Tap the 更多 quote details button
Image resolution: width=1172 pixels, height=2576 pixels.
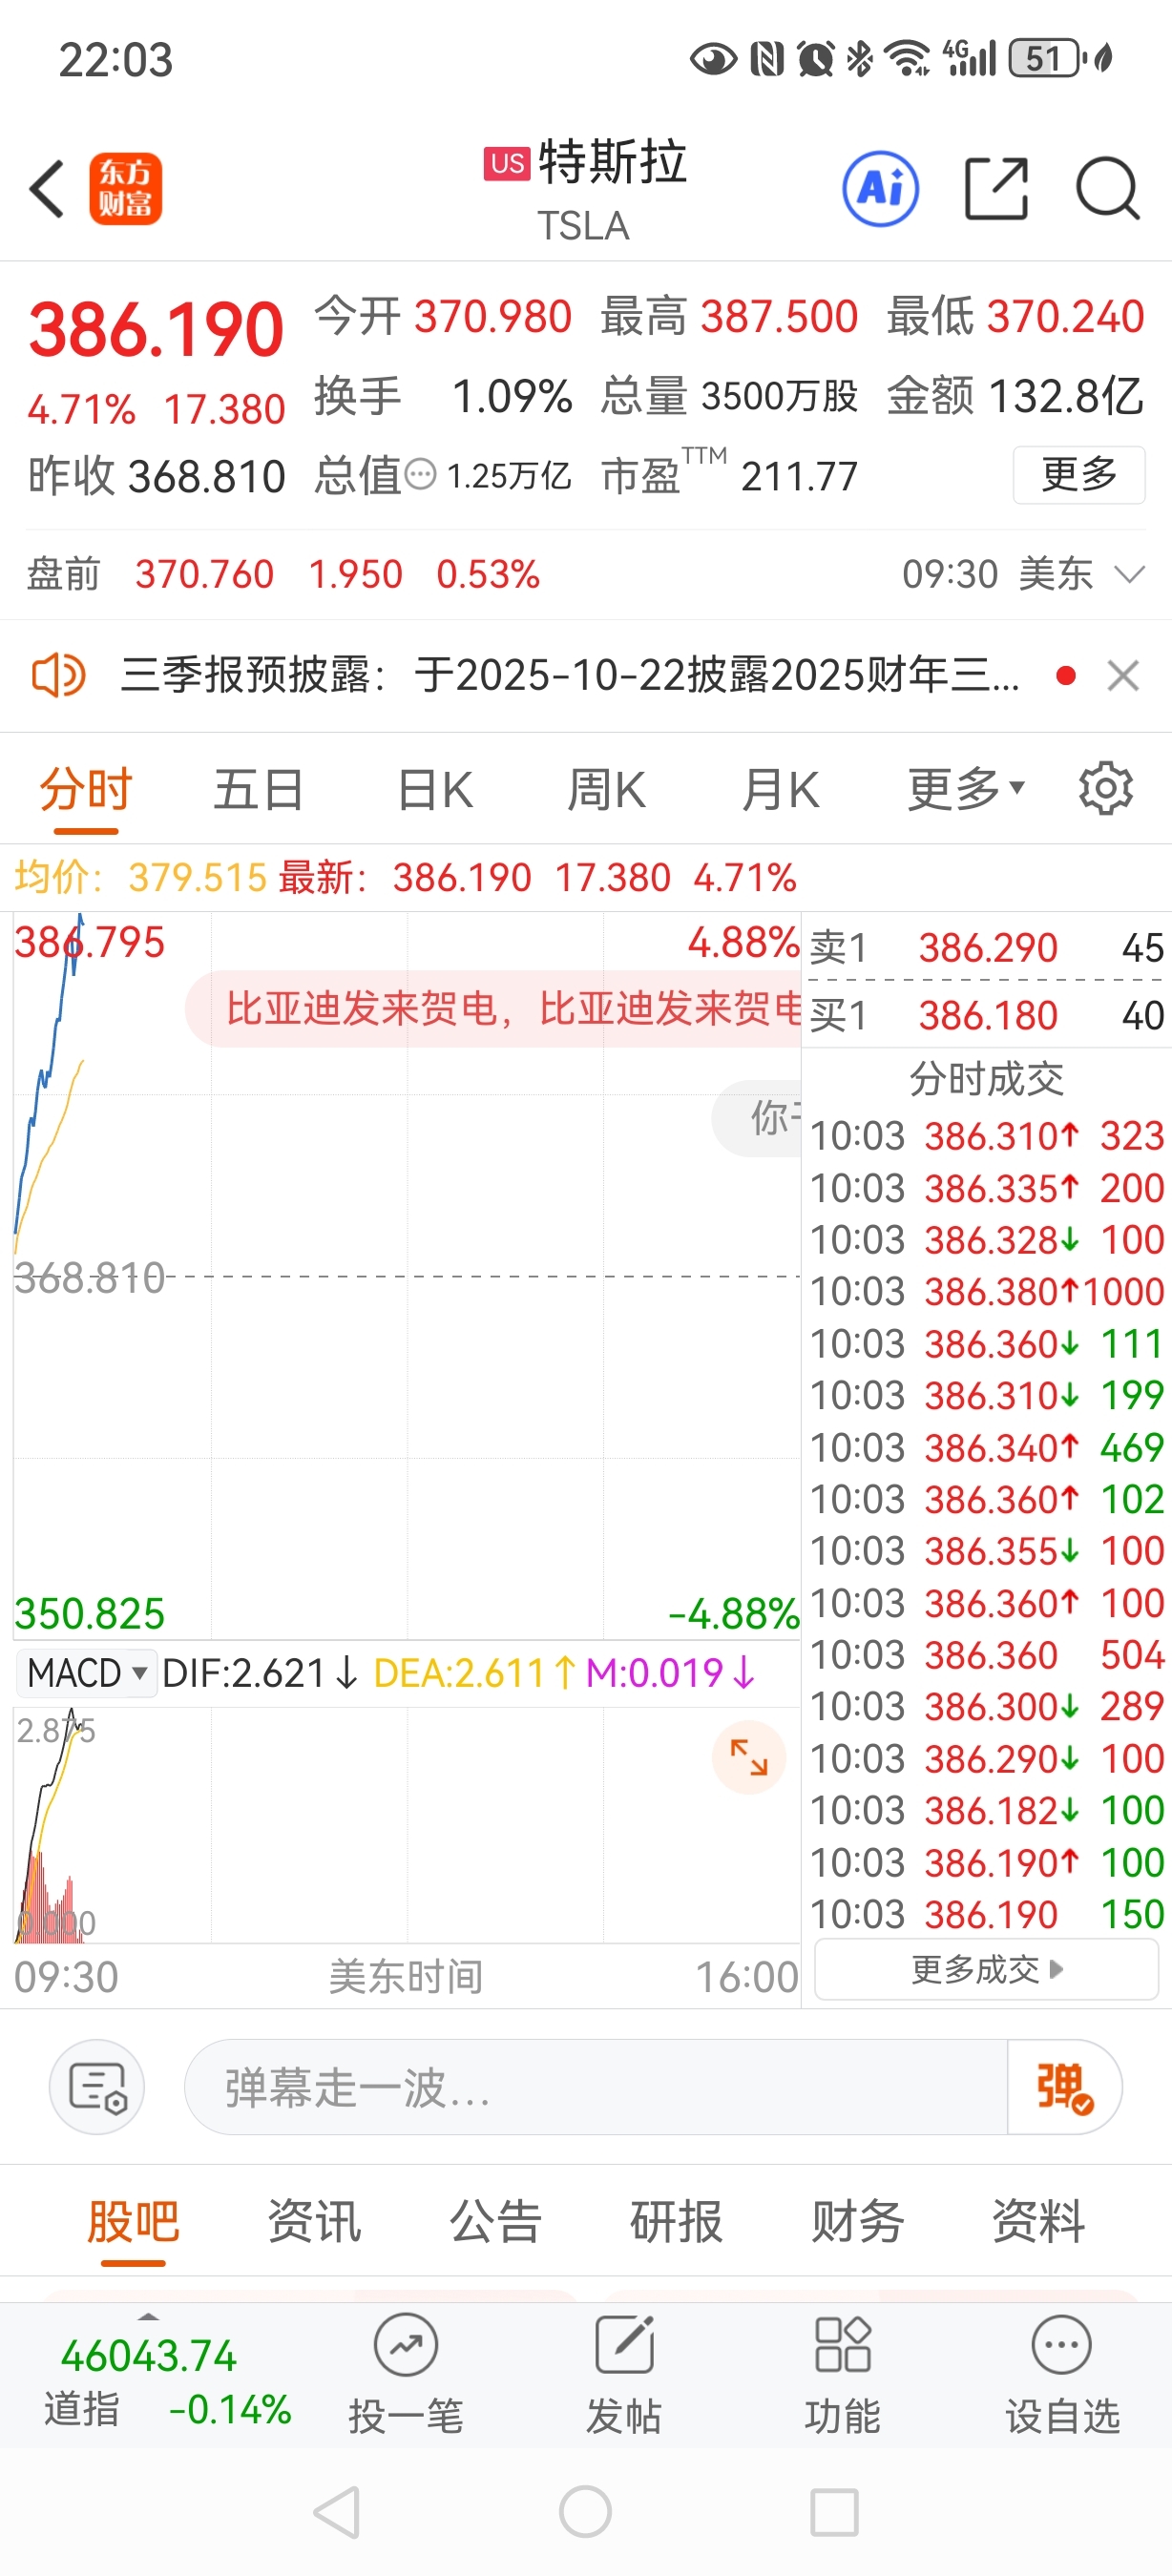[1079, 474]
